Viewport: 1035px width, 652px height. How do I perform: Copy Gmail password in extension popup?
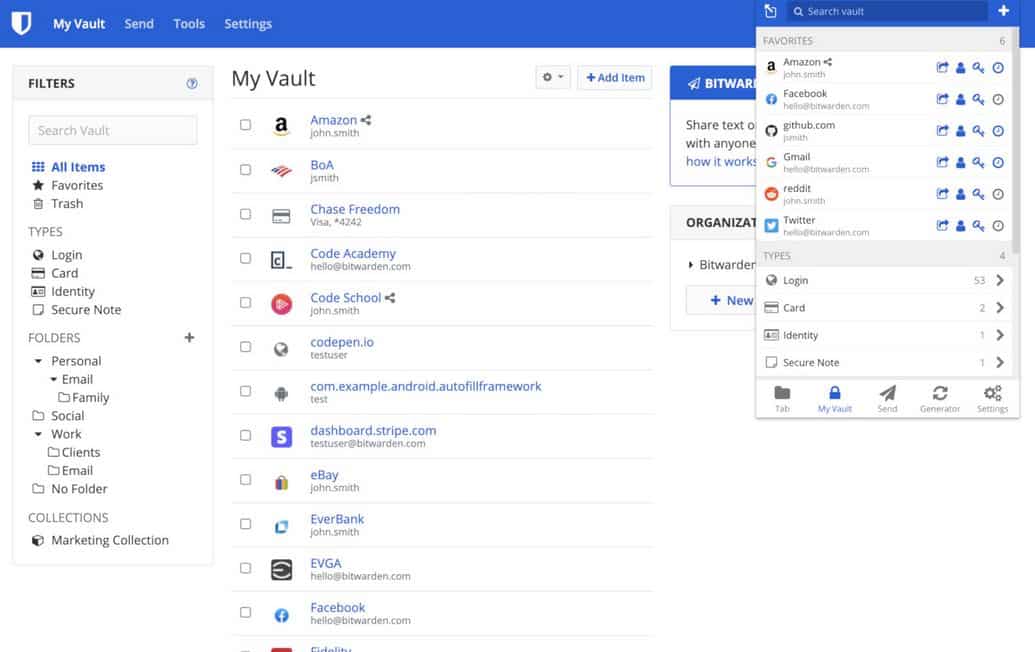(x=978, y=162)
